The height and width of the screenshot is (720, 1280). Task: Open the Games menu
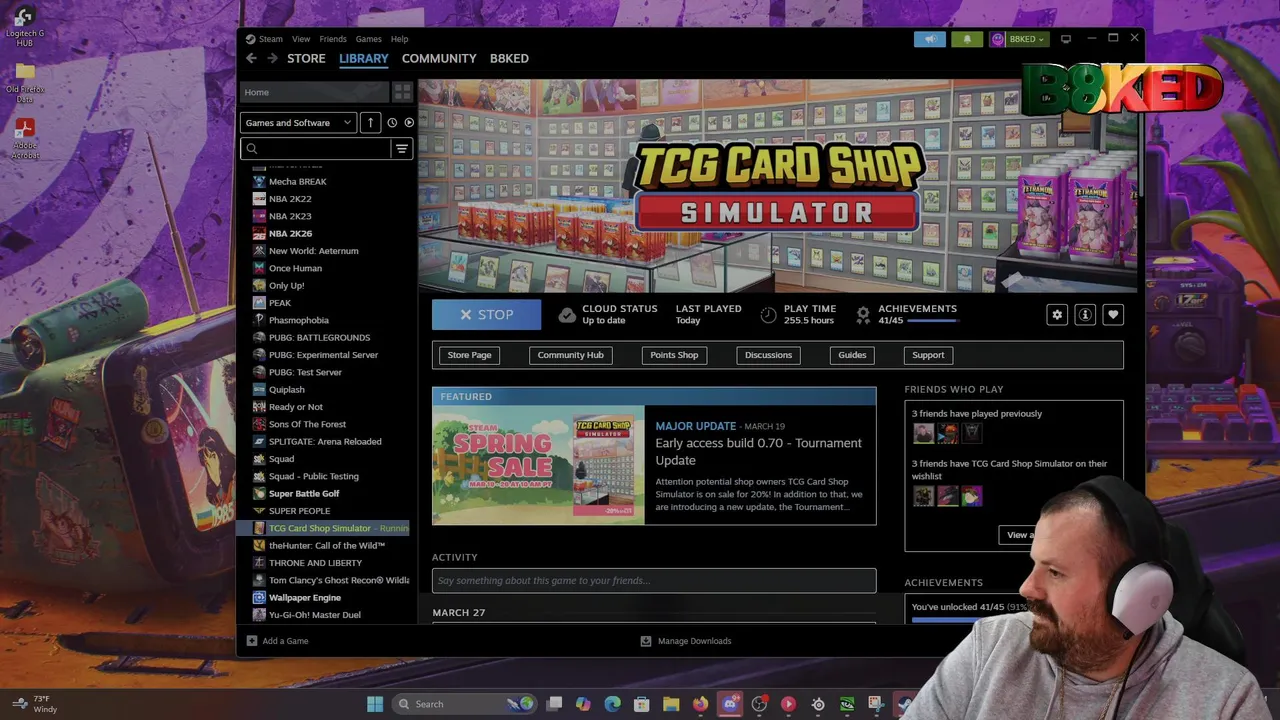coord(368,39)
